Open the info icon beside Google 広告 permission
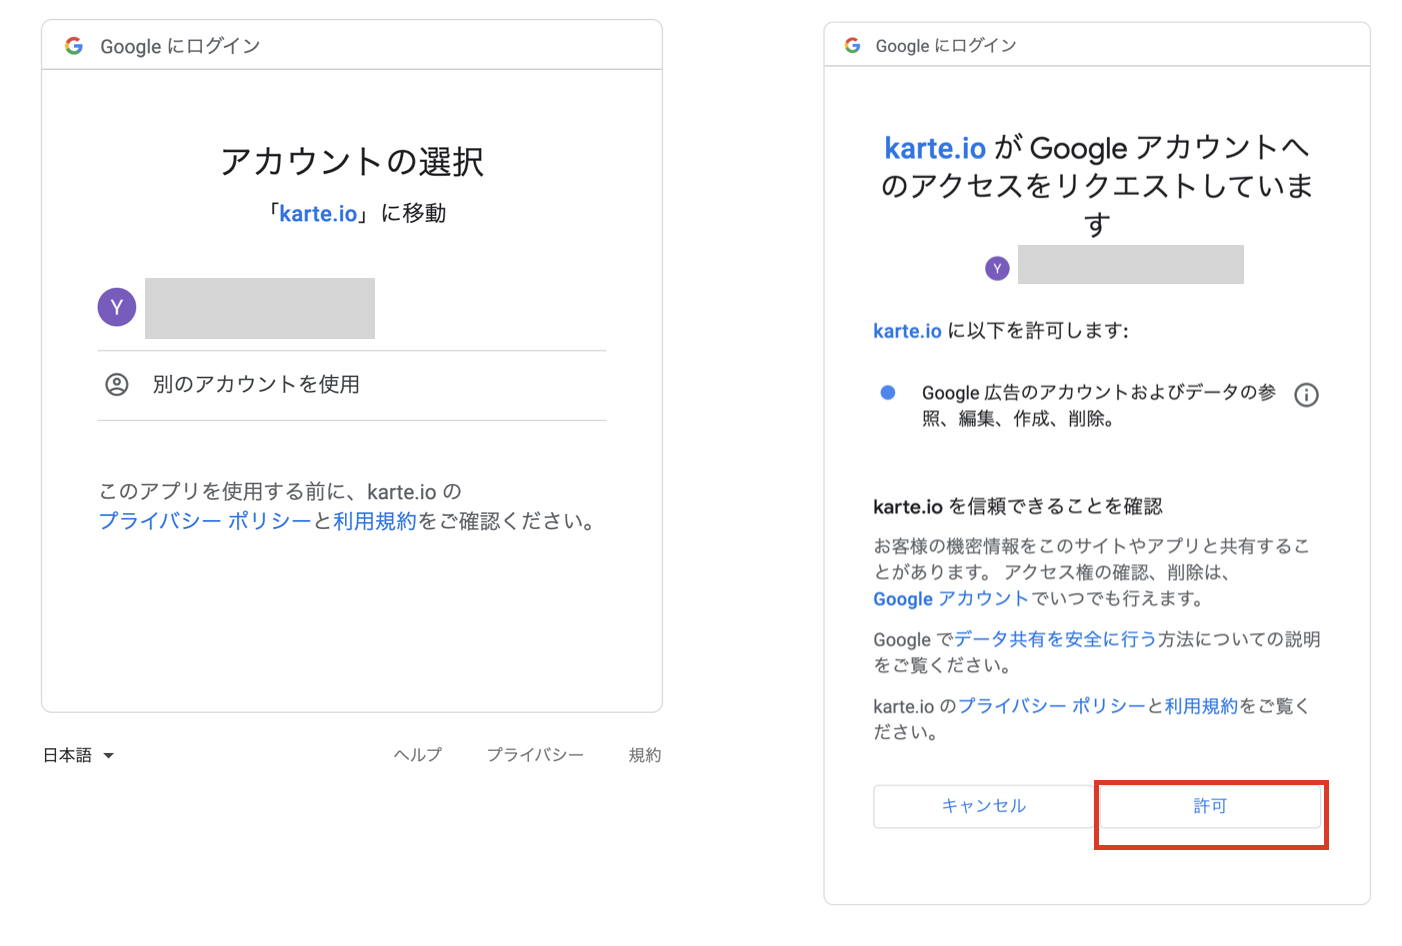Viewport: 1402px width, 946px height. pos(1306,395)
